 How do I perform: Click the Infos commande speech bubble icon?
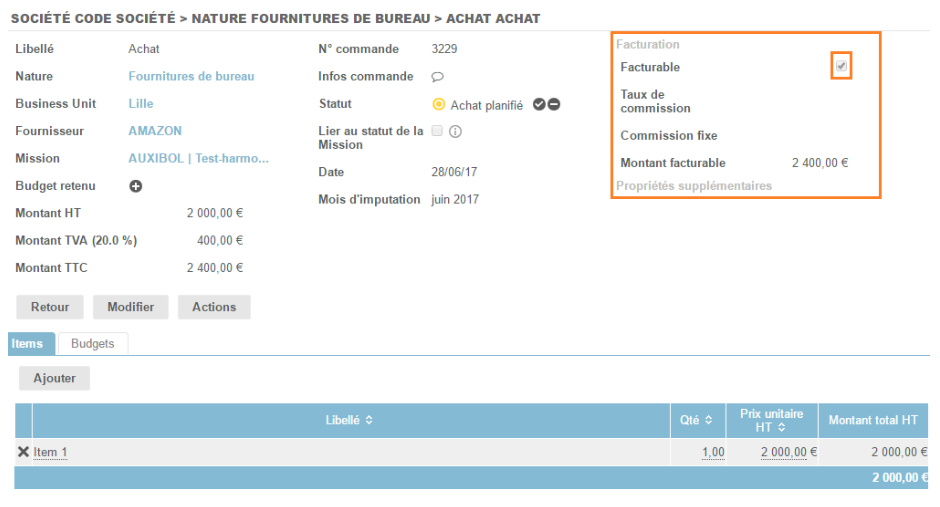tap(437, 77)
